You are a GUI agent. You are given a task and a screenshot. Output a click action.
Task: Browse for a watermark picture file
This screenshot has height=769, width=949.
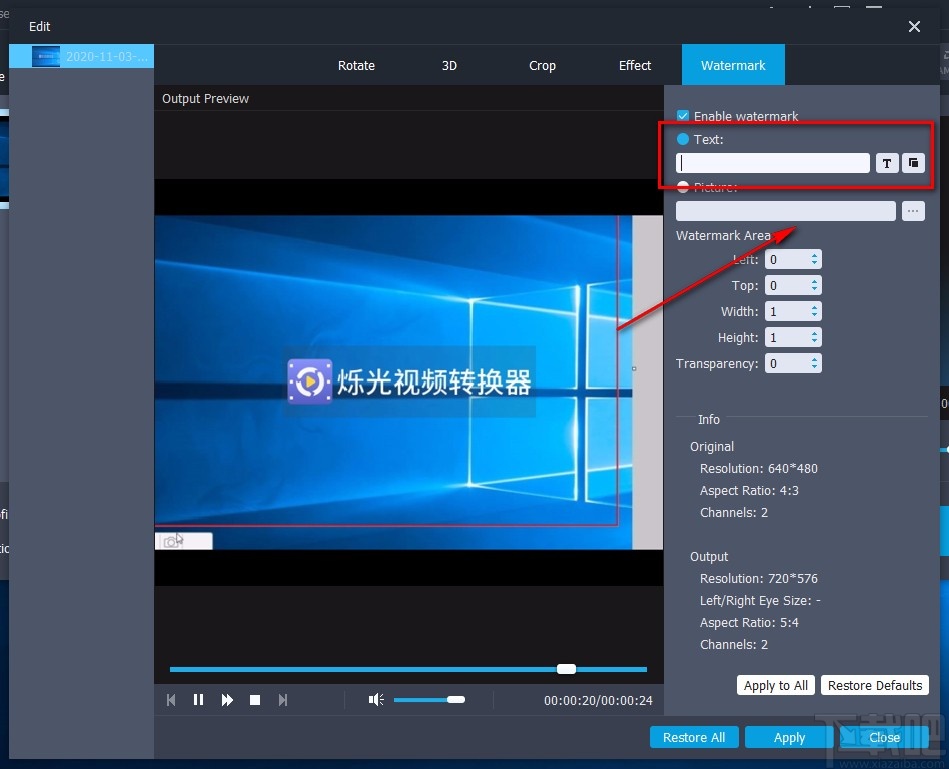913,211
